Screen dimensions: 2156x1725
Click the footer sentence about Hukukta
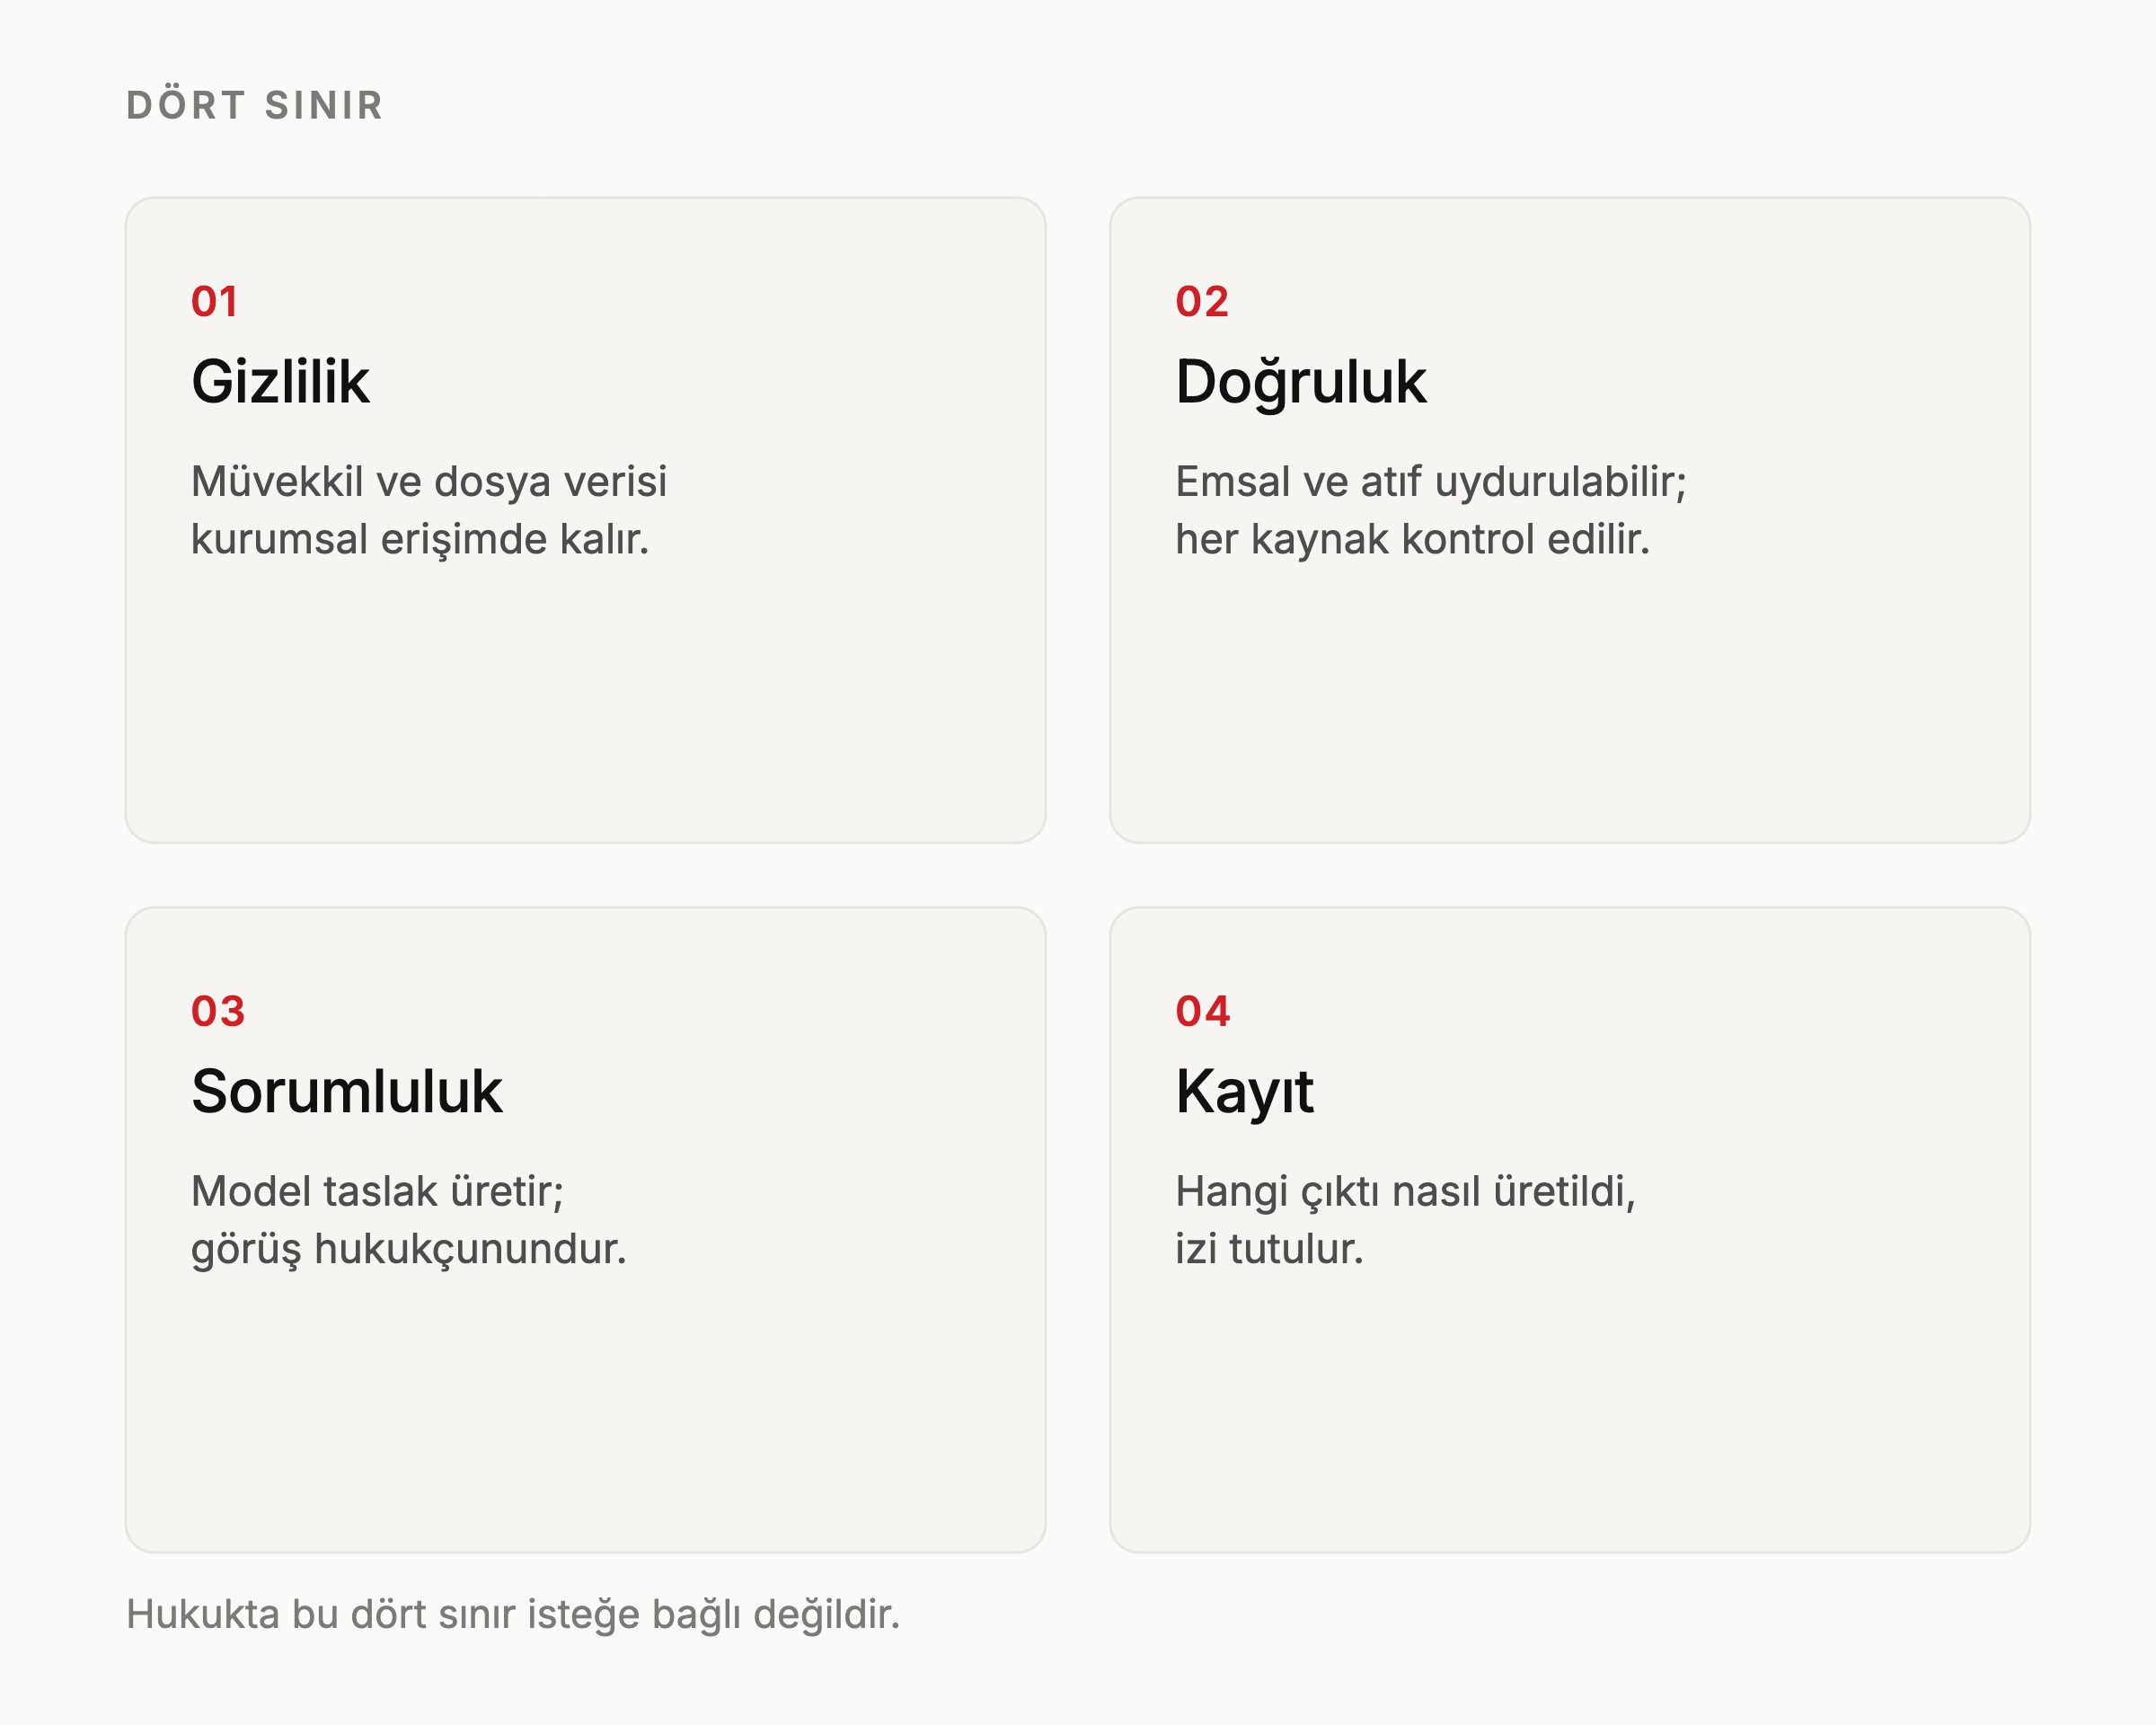click(x=513, y=1615)
